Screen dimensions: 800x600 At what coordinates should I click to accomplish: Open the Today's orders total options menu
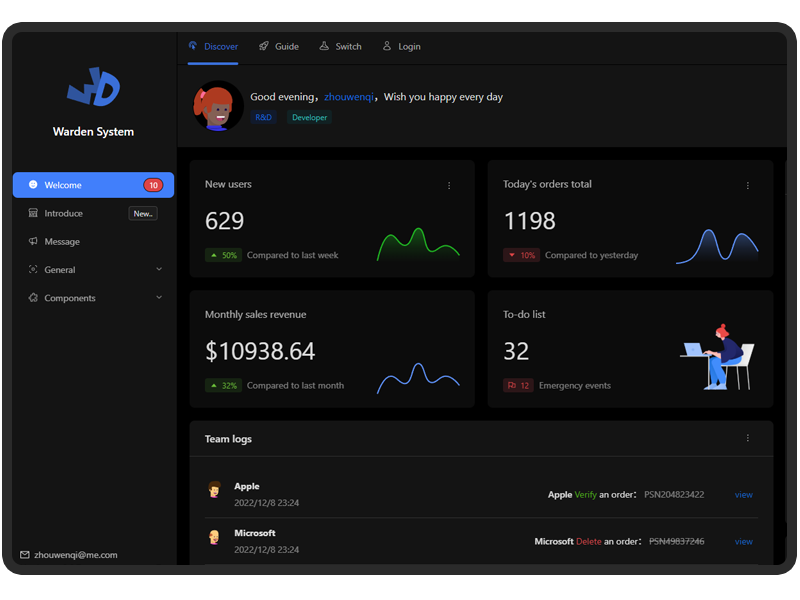coord(747,185)
